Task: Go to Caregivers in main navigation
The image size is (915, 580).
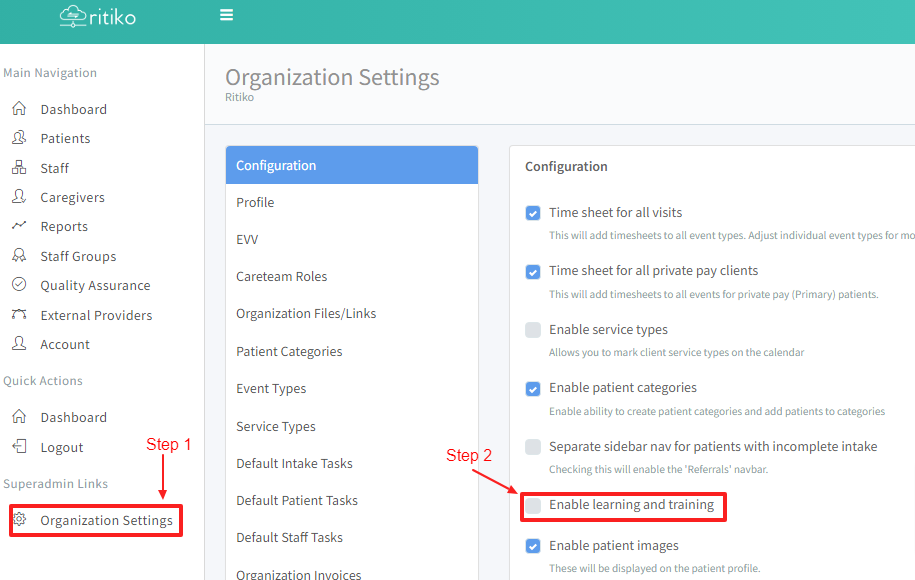Action: click(72, 197)
